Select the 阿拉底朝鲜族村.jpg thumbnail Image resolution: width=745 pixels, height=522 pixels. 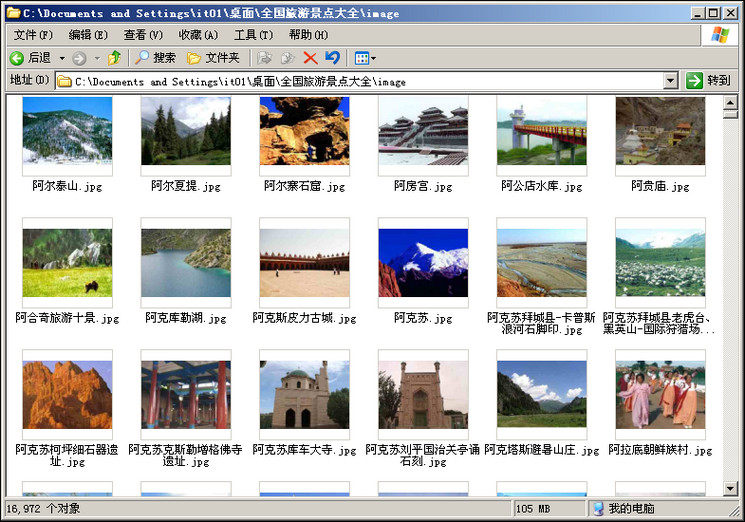tap(660, 395)
